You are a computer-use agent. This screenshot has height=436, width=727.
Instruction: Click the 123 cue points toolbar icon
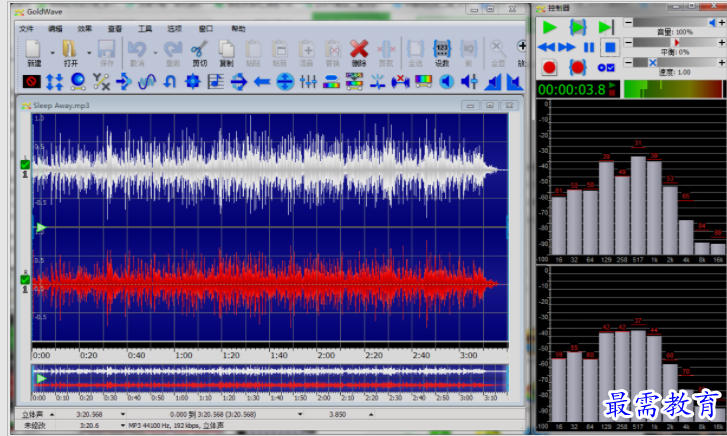(442, 49)
